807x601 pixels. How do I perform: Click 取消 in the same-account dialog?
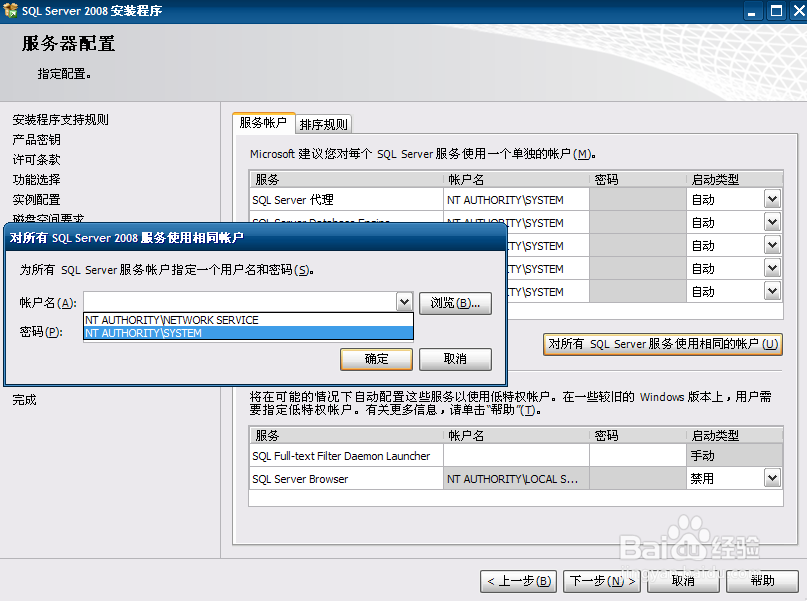[455, 359]
